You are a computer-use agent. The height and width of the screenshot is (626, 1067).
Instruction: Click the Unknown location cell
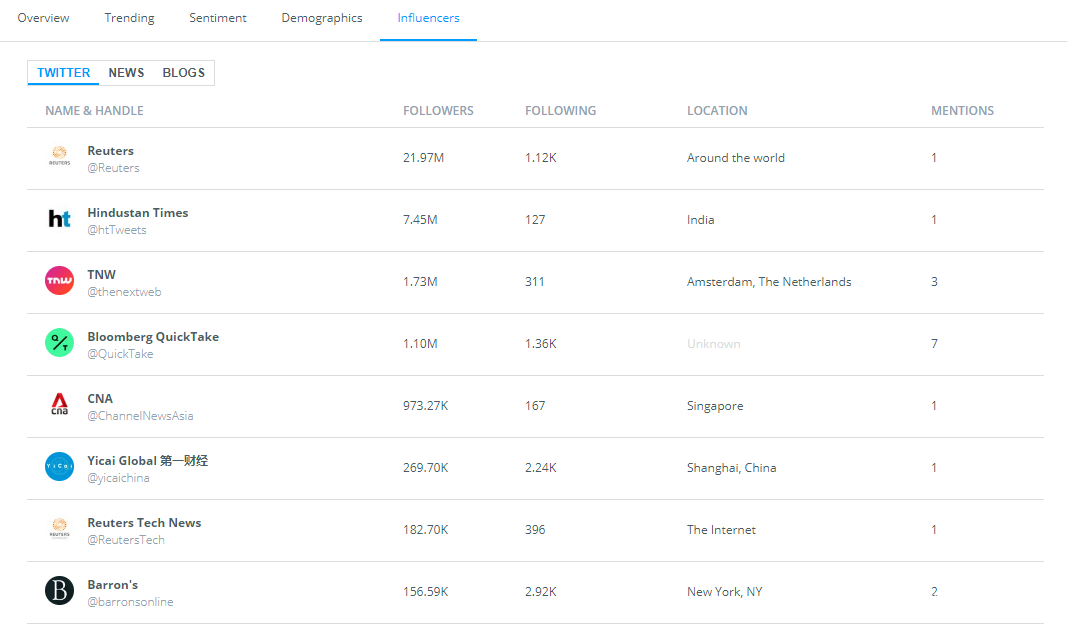click(x=714, y=344)
